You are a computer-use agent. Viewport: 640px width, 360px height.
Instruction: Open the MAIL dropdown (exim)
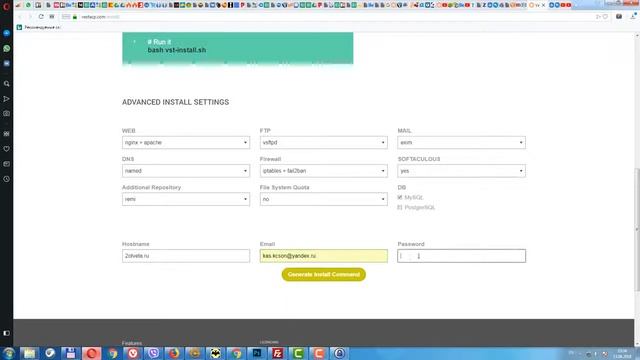point(462,142)
